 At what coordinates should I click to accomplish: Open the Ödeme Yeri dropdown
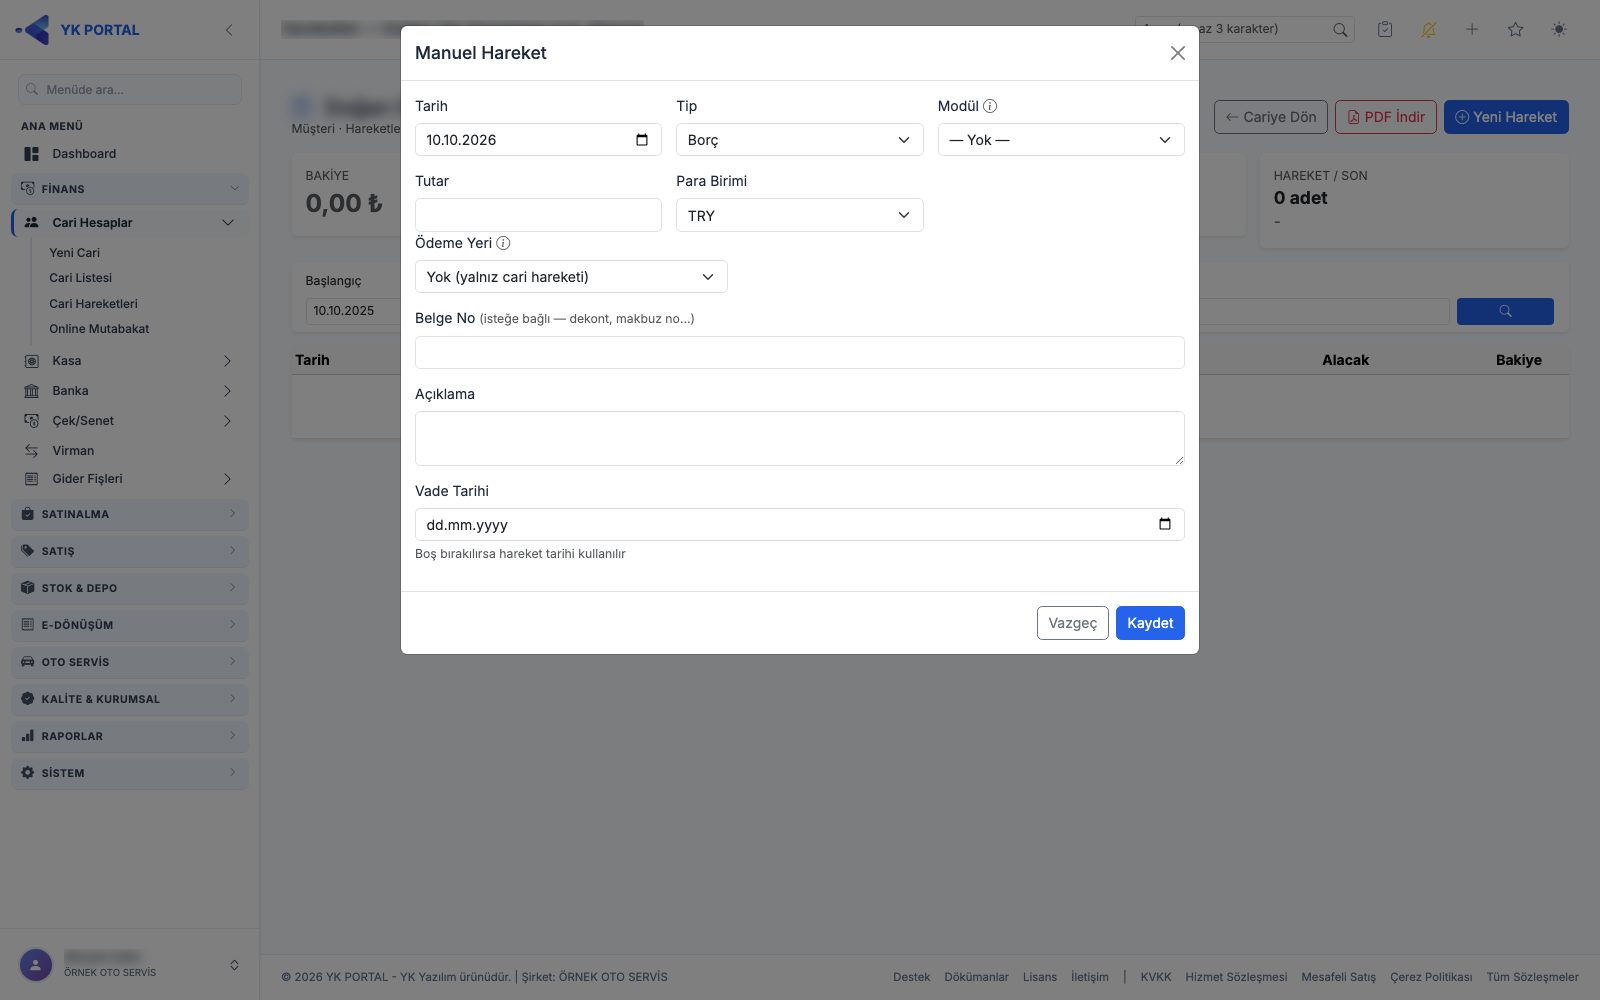point(571,277)
